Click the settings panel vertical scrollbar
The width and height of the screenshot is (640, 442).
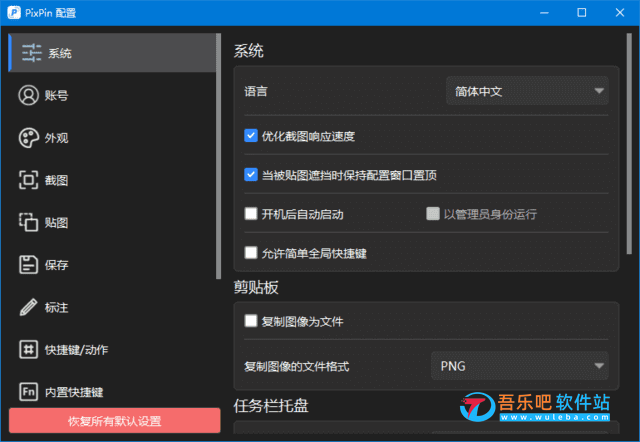(629, 144)
